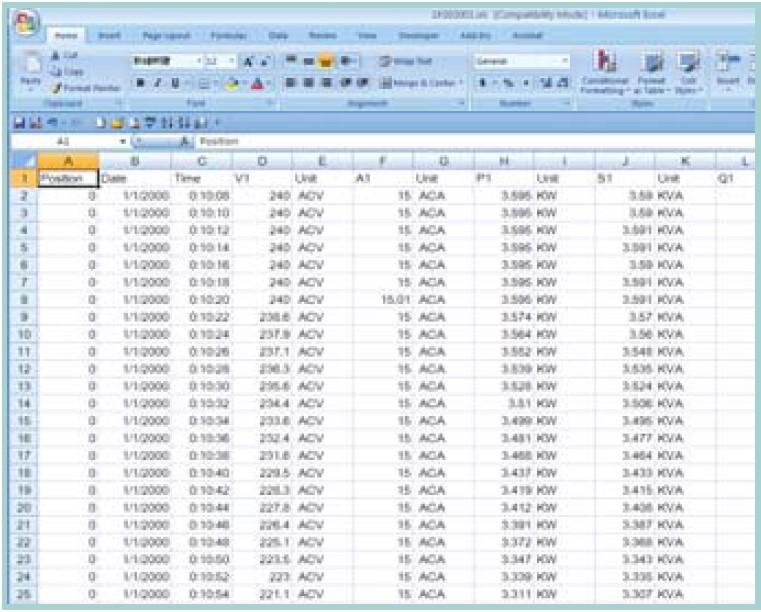Toggle Wrap Text for the selected cell
This screenshot has height=612, width=761.
[x=410, y=61]
